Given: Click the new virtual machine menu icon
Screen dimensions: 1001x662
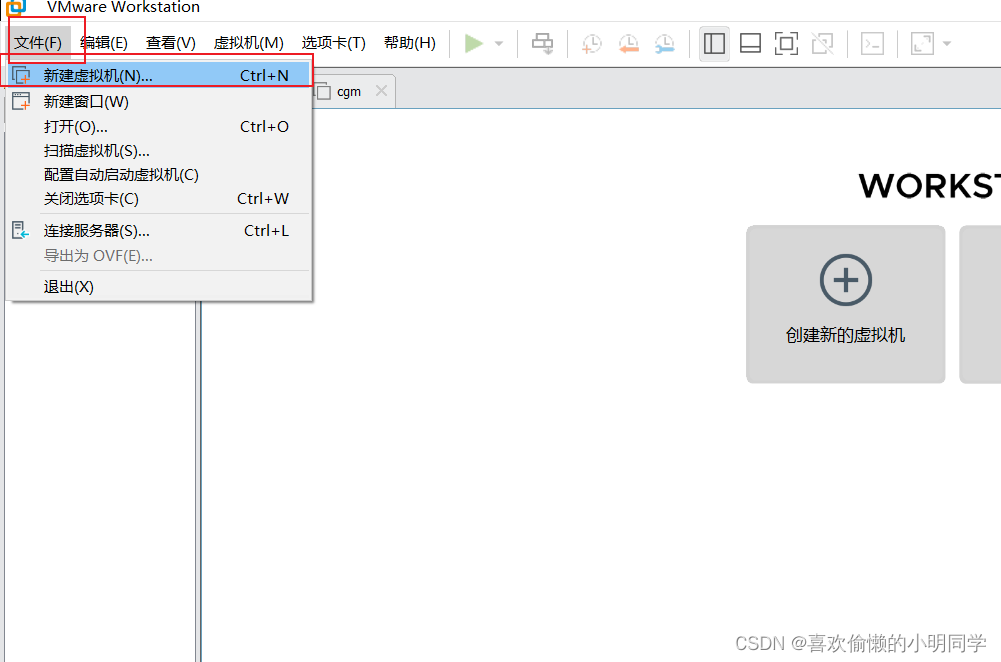Looking at the screenshot, I should [x=21, y=75].
